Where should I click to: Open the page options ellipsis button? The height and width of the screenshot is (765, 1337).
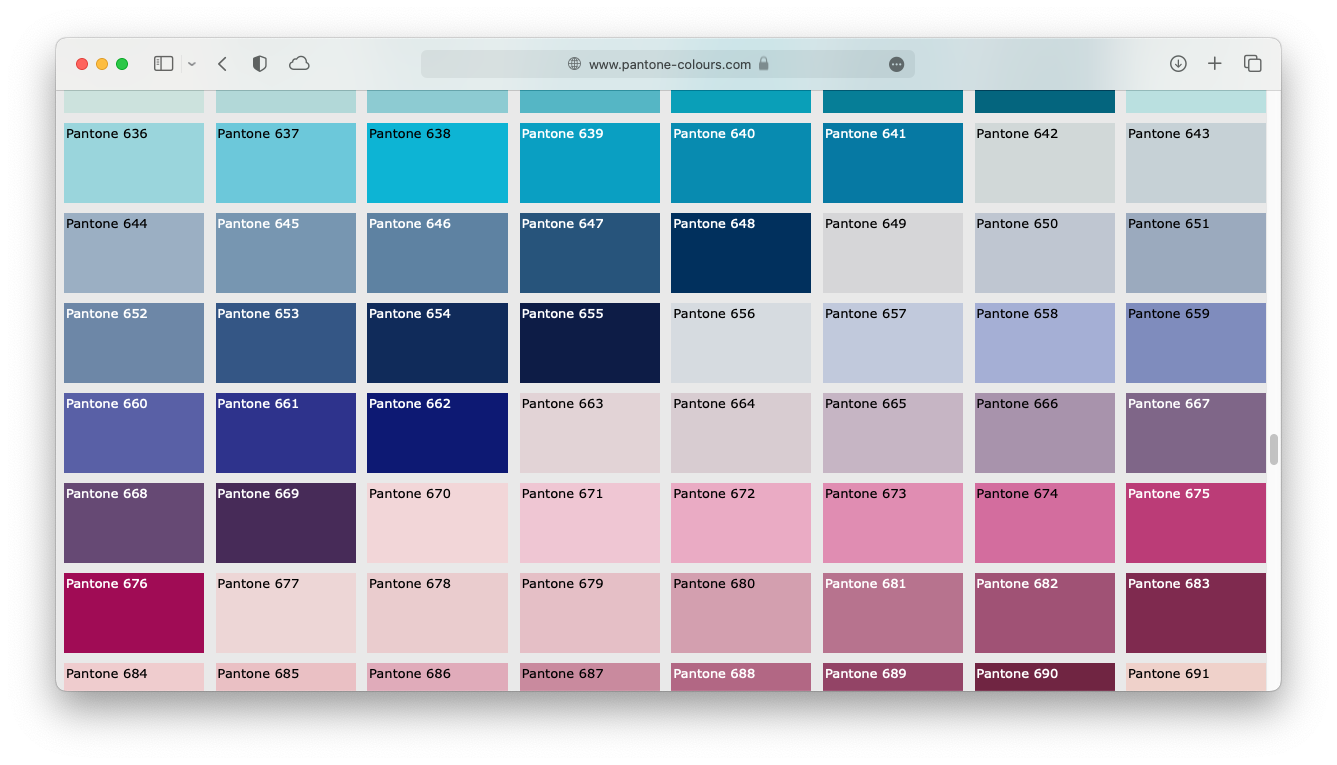(896, 64)
